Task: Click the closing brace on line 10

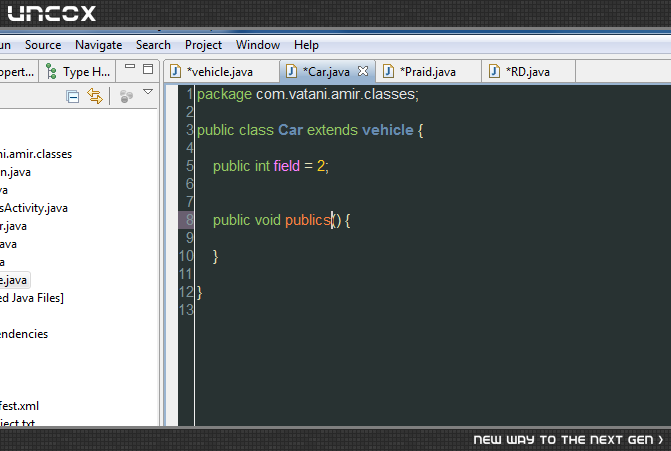Action: (216, 257)
